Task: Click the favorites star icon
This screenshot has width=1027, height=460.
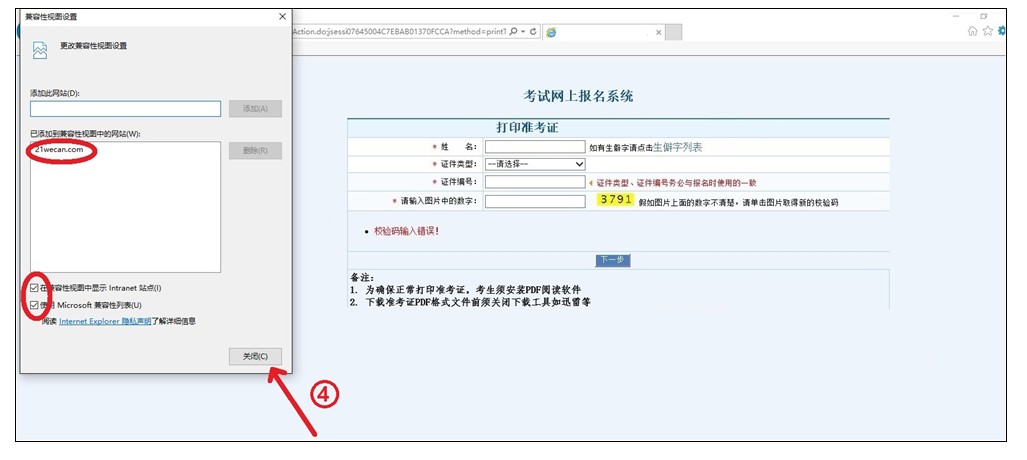Action: coord(988,31)
